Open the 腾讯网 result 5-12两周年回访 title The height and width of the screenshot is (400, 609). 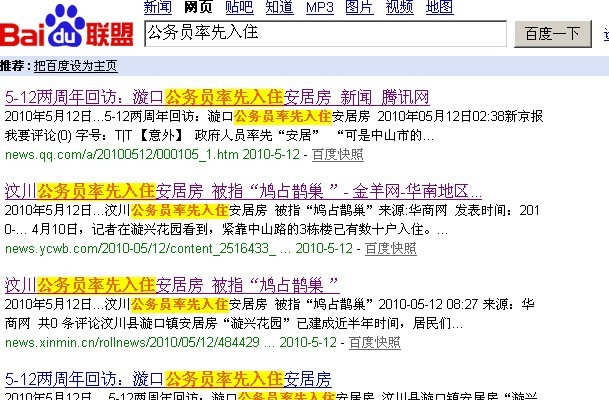point(217,97)
